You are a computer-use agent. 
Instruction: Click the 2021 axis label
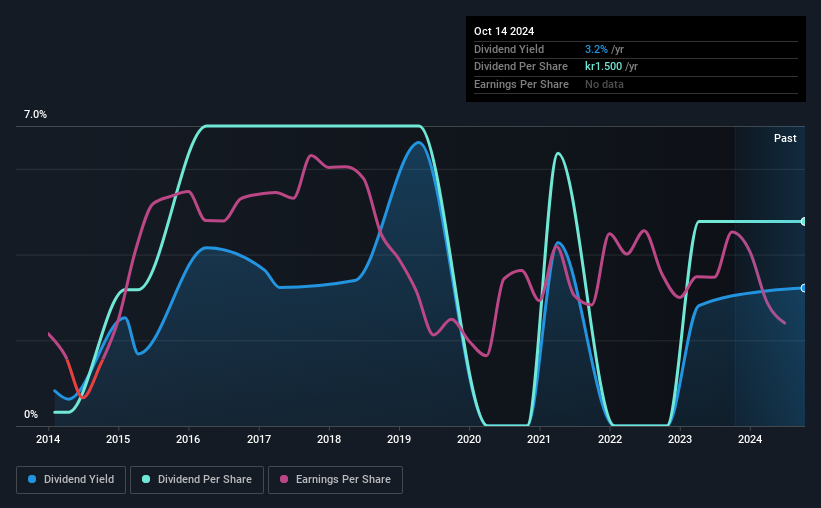(539, 439)
